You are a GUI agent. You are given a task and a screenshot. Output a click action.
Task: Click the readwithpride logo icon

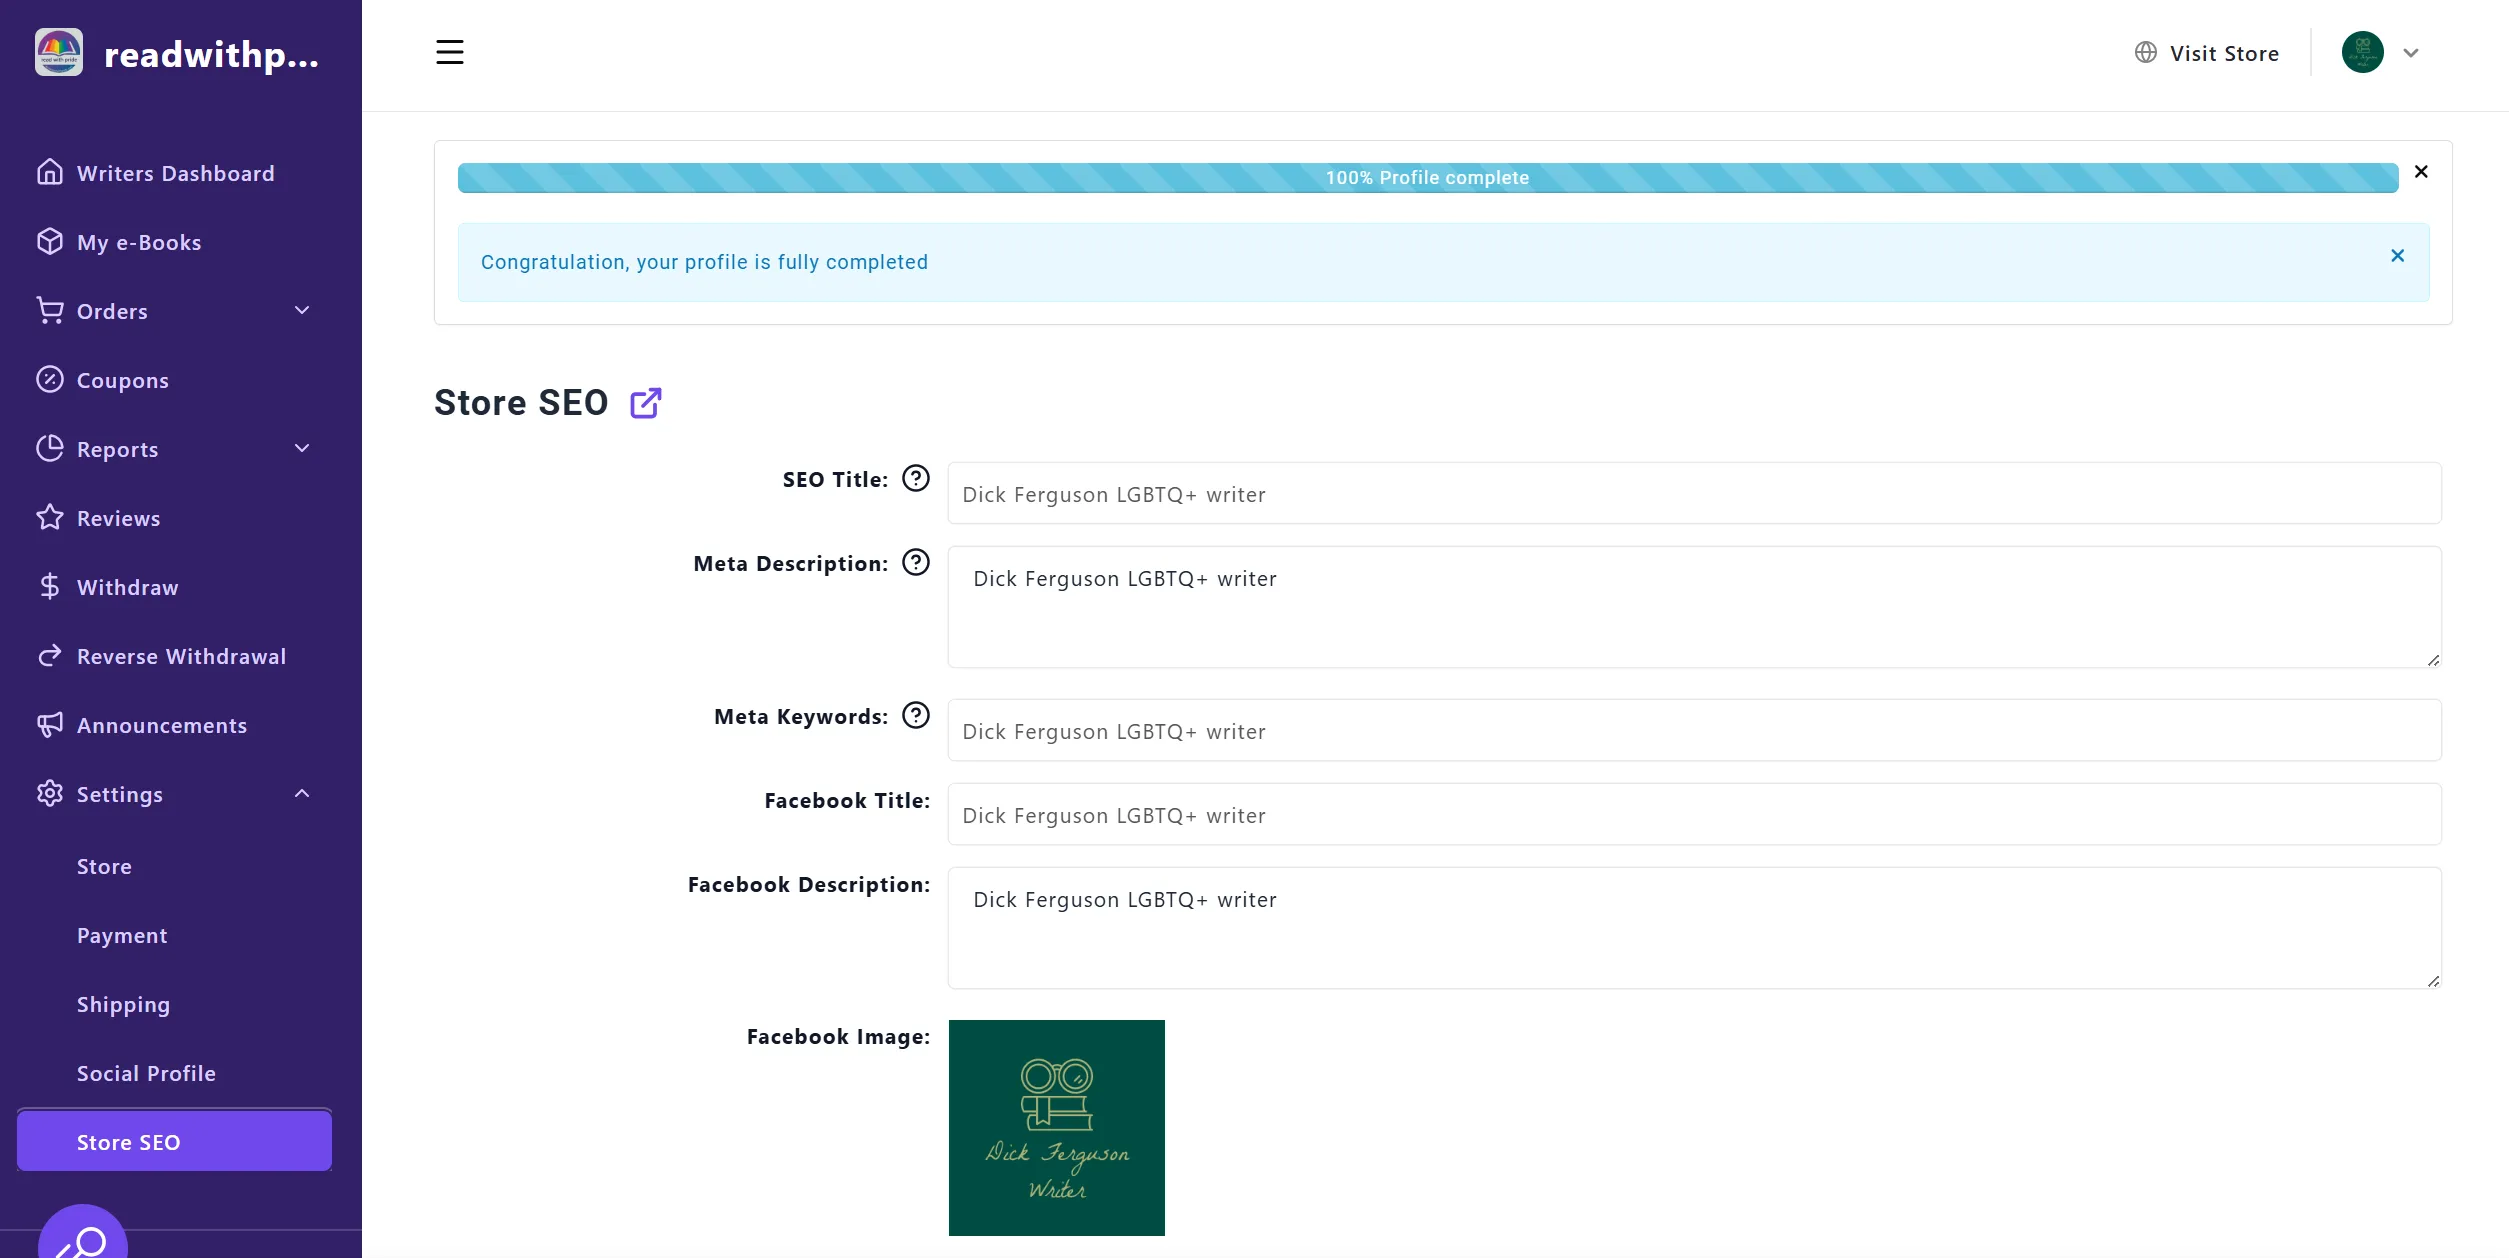coord(59,52)
